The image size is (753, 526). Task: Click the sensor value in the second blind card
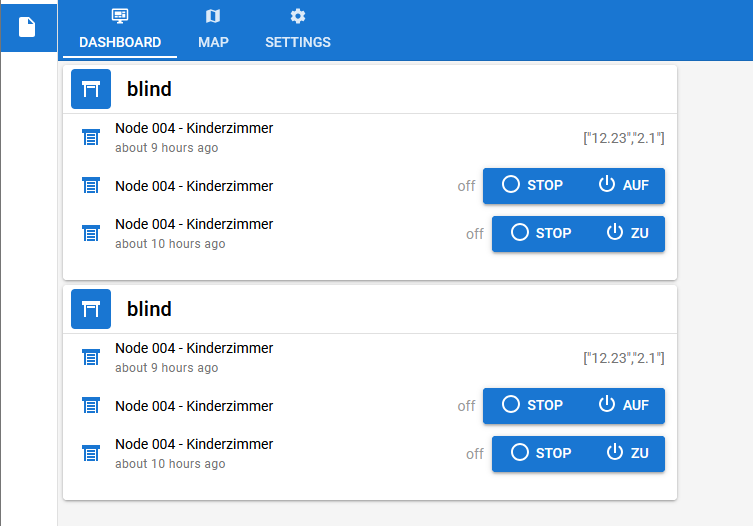click(624, 358)
